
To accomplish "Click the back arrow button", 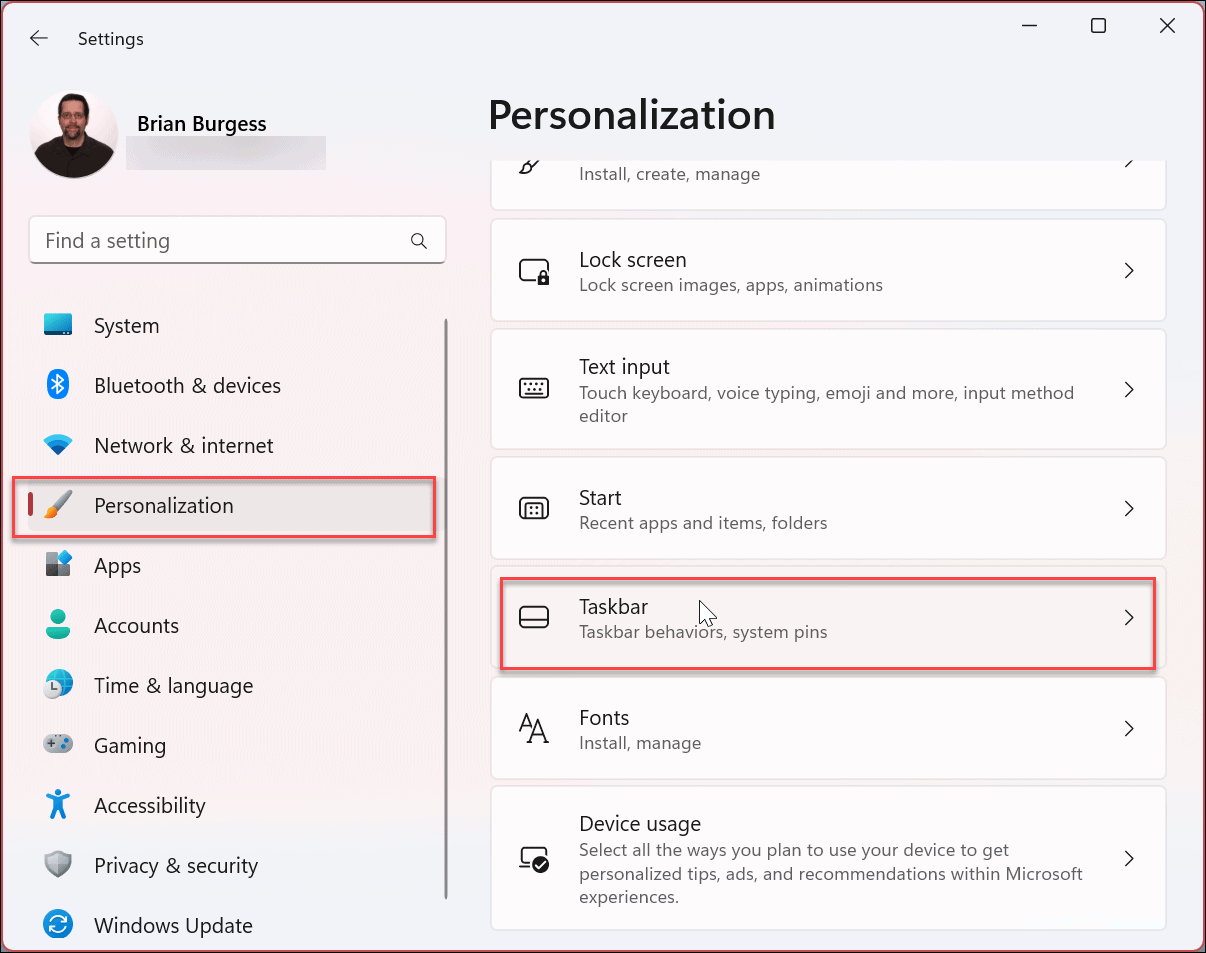I will tap(38, 38).
